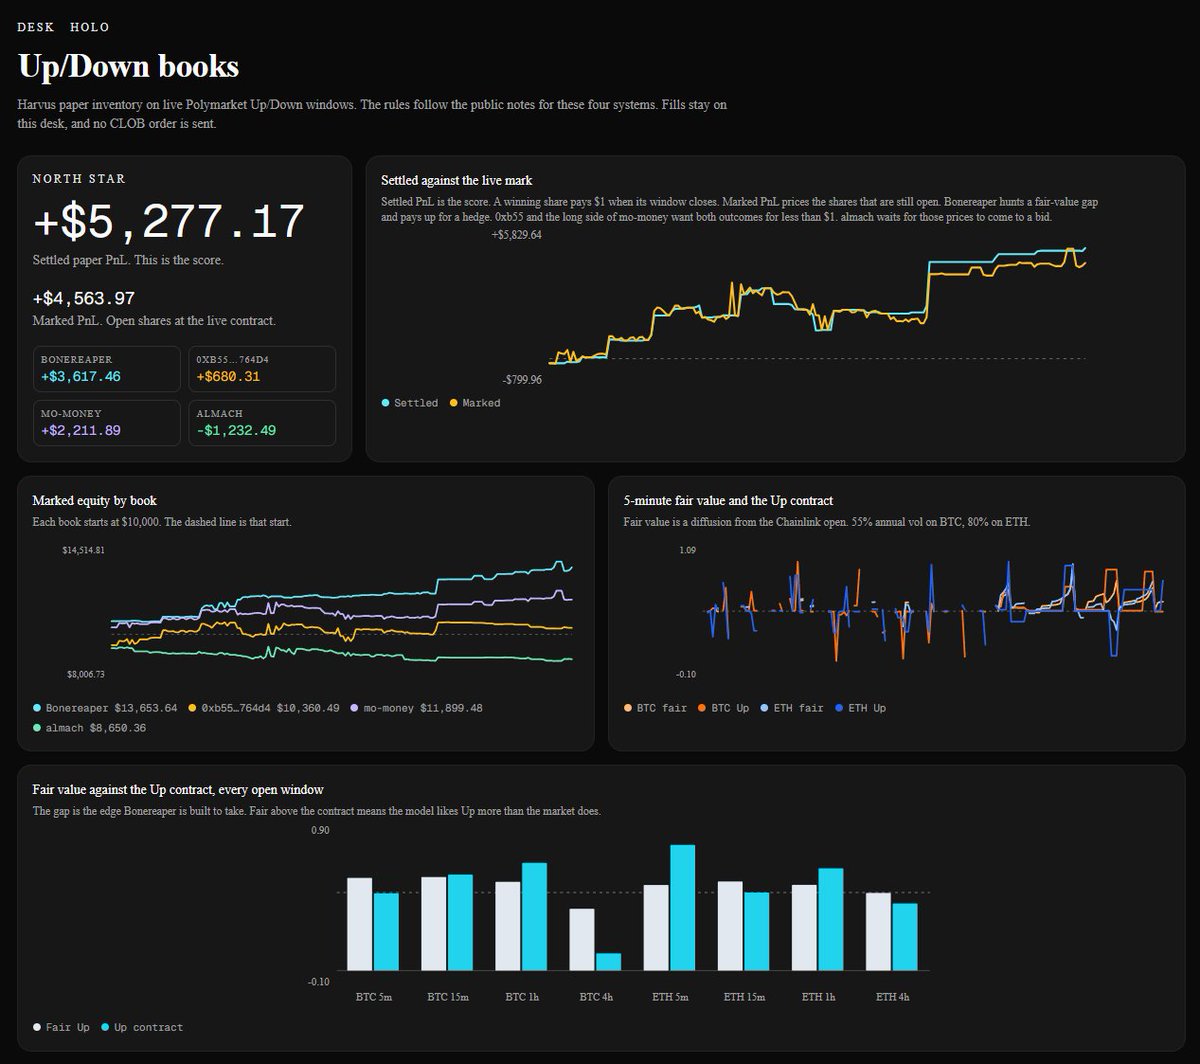Image resolution: width=1200 pixels, height=1064 pixels.
Task: Click the tall ETH 5m Up contract bar
Action: click(682, 907)
